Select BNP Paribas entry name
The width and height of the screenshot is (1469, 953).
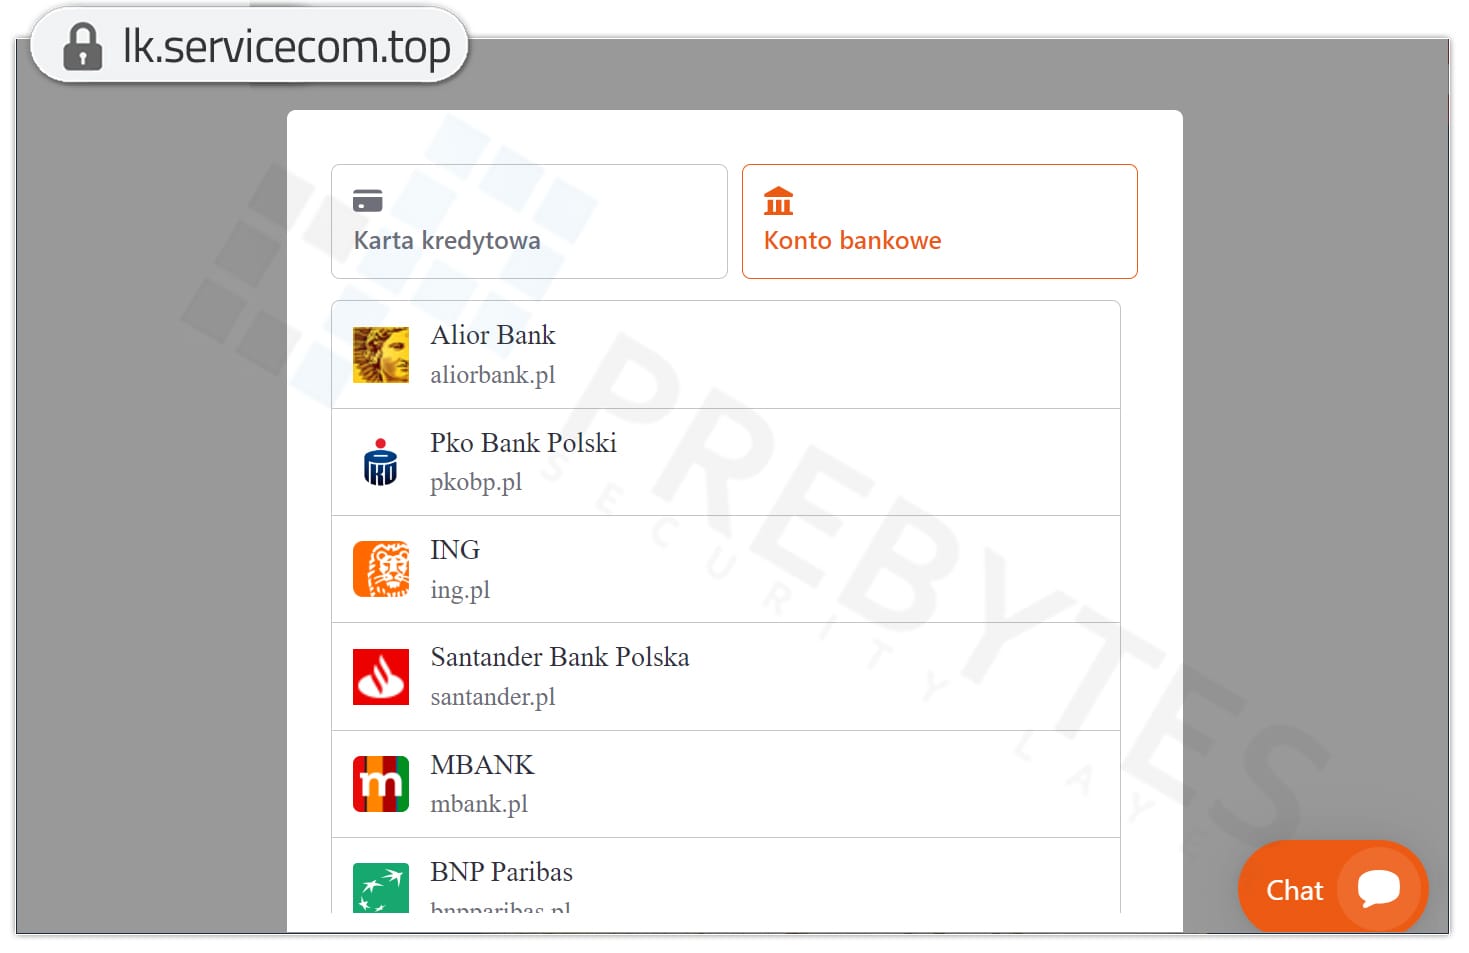tap(501, 872)
